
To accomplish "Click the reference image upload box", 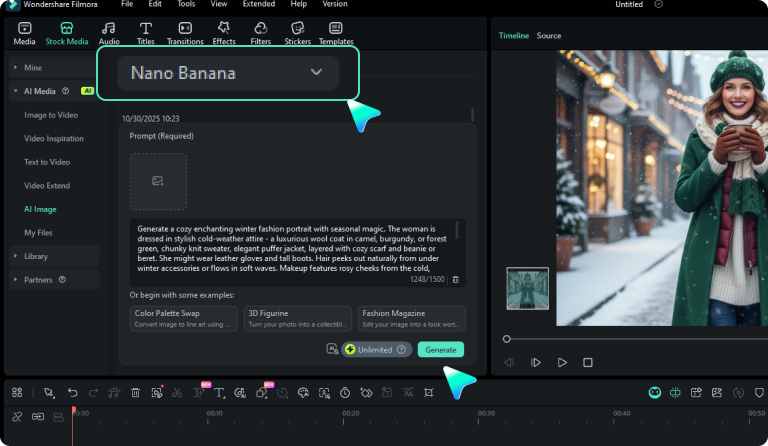I will click(x=158, y=182).
